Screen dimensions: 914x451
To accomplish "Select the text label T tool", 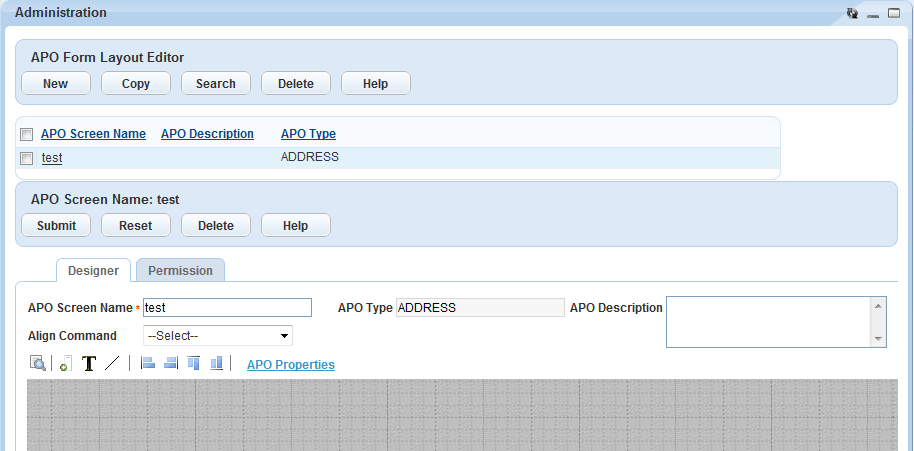I will click(88, 364).
